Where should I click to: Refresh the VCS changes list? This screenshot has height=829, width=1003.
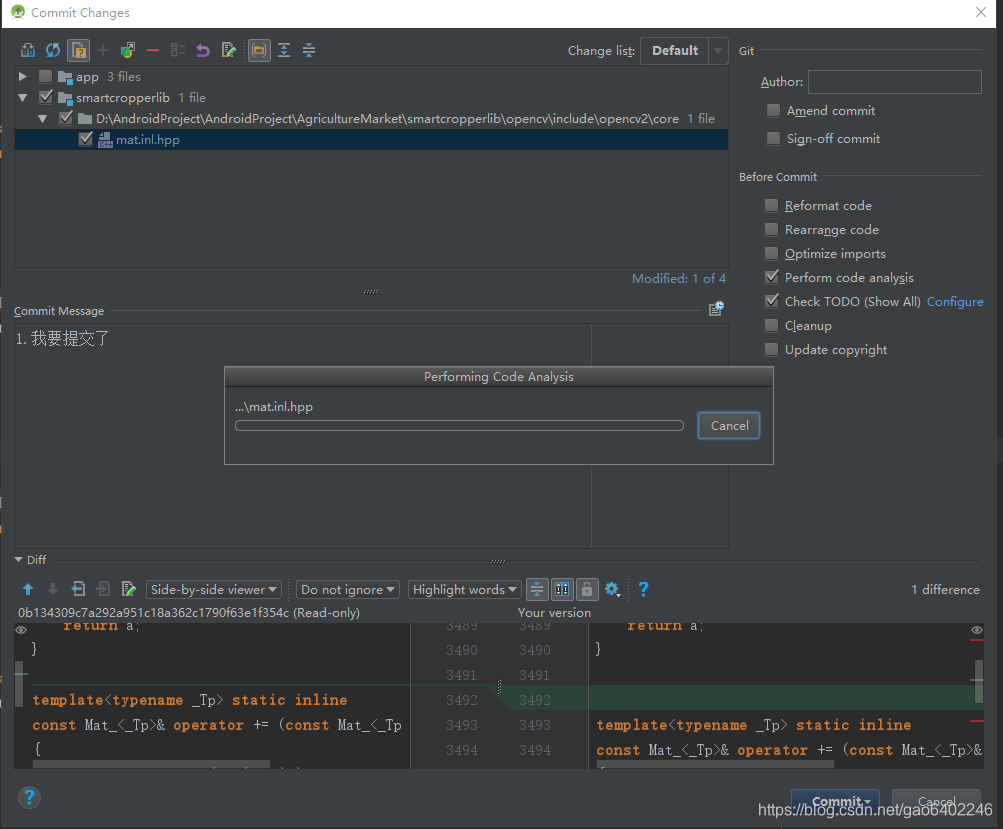(53, 51)
